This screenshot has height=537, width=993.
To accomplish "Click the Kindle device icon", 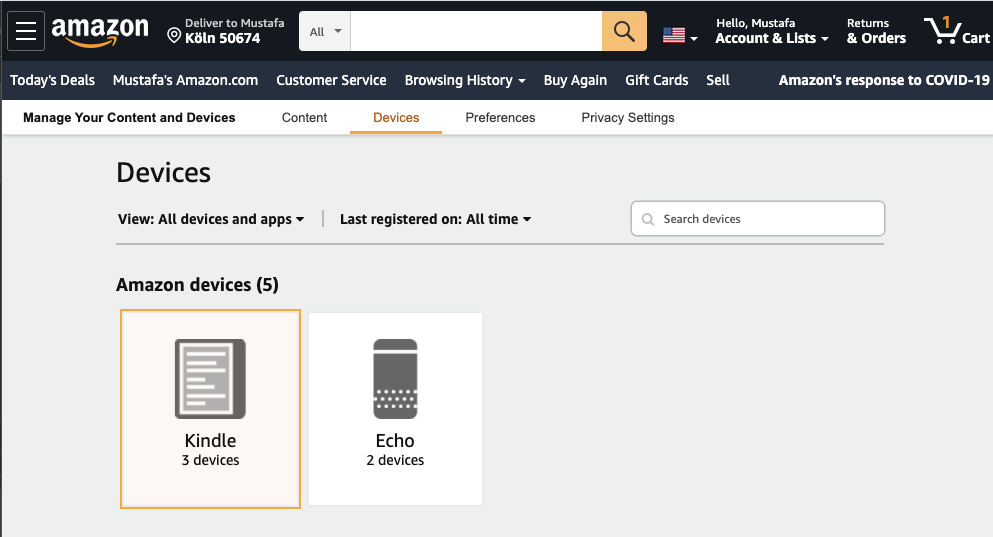I will (x=210, y=379).
